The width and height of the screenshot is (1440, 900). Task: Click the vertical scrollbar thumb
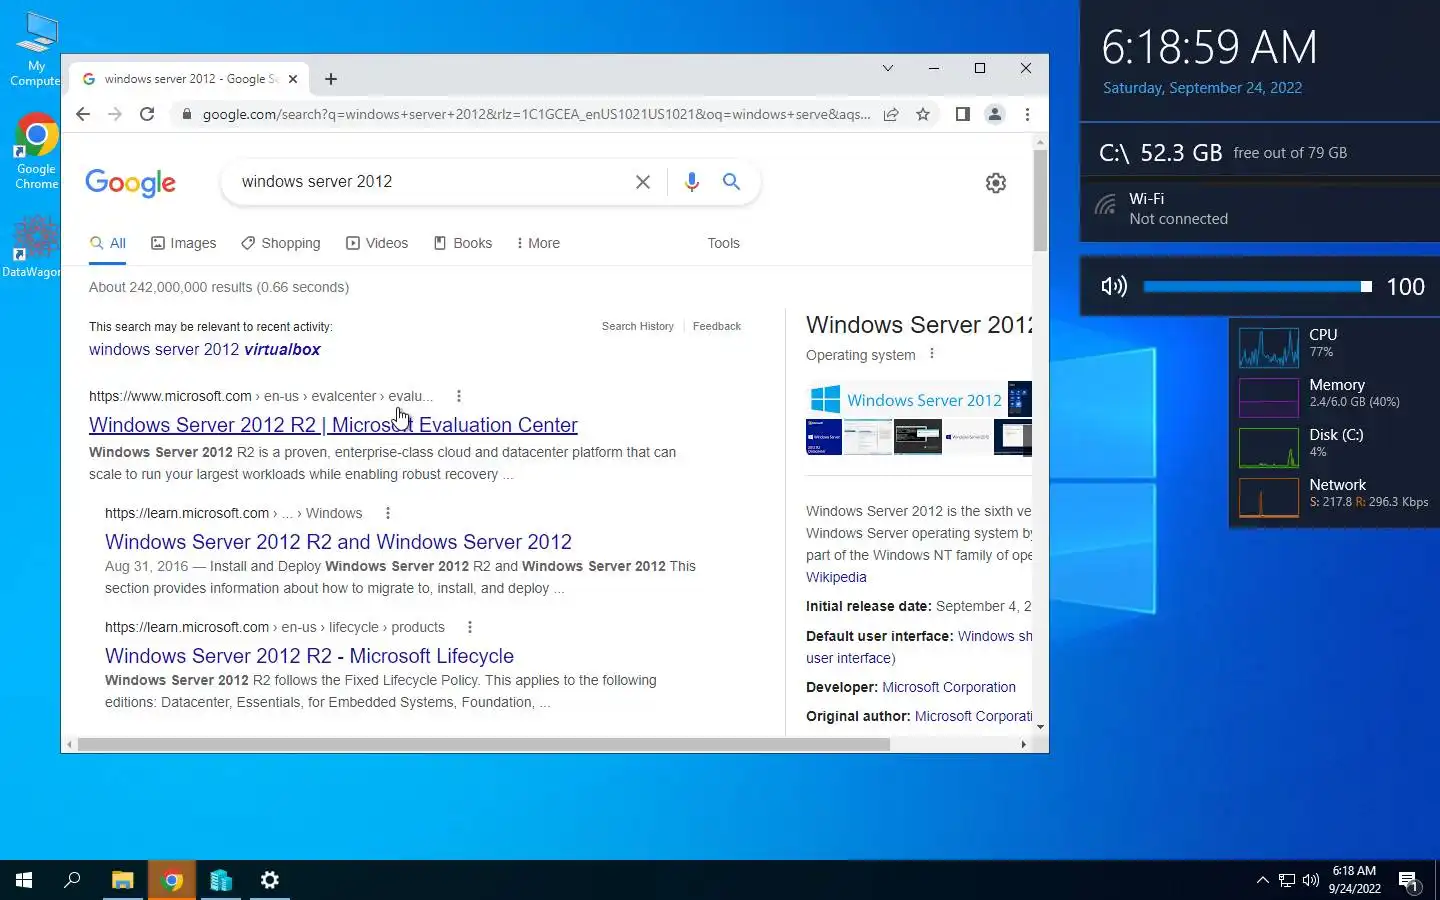click(x=1040, y=200)
